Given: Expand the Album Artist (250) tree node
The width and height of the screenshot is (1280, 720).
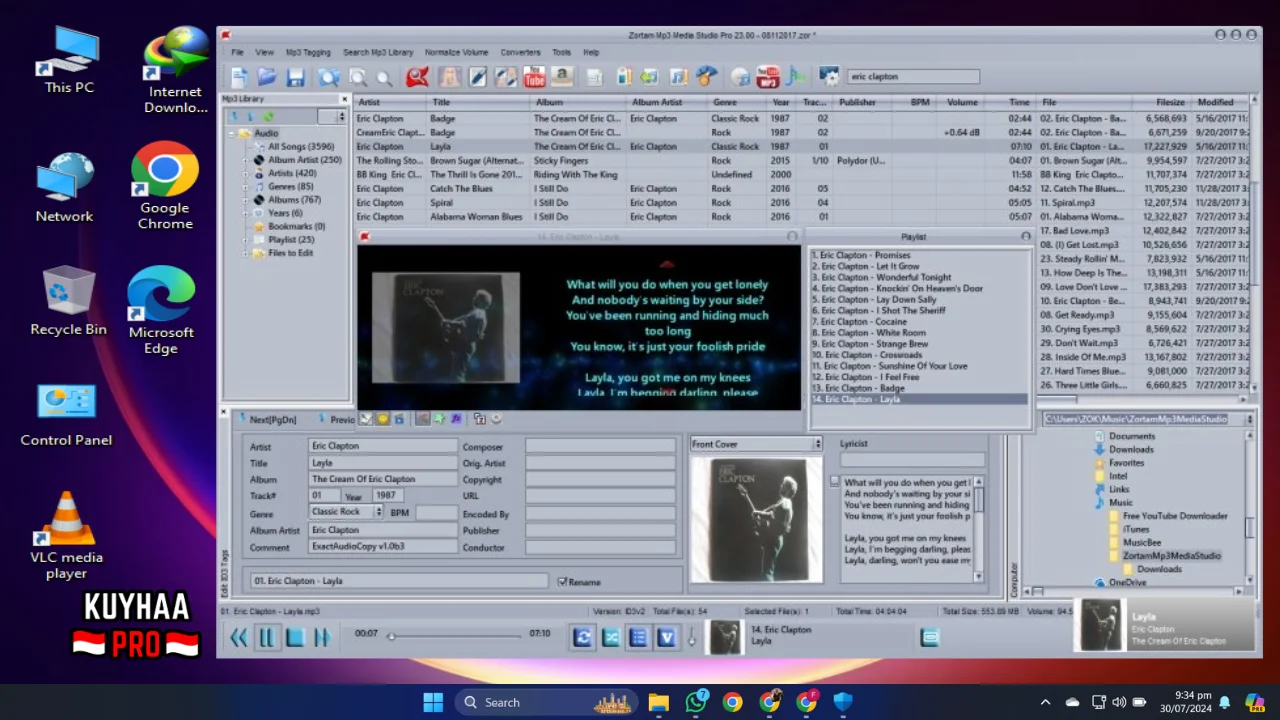Looking at the screenshot, I should 245,160.
